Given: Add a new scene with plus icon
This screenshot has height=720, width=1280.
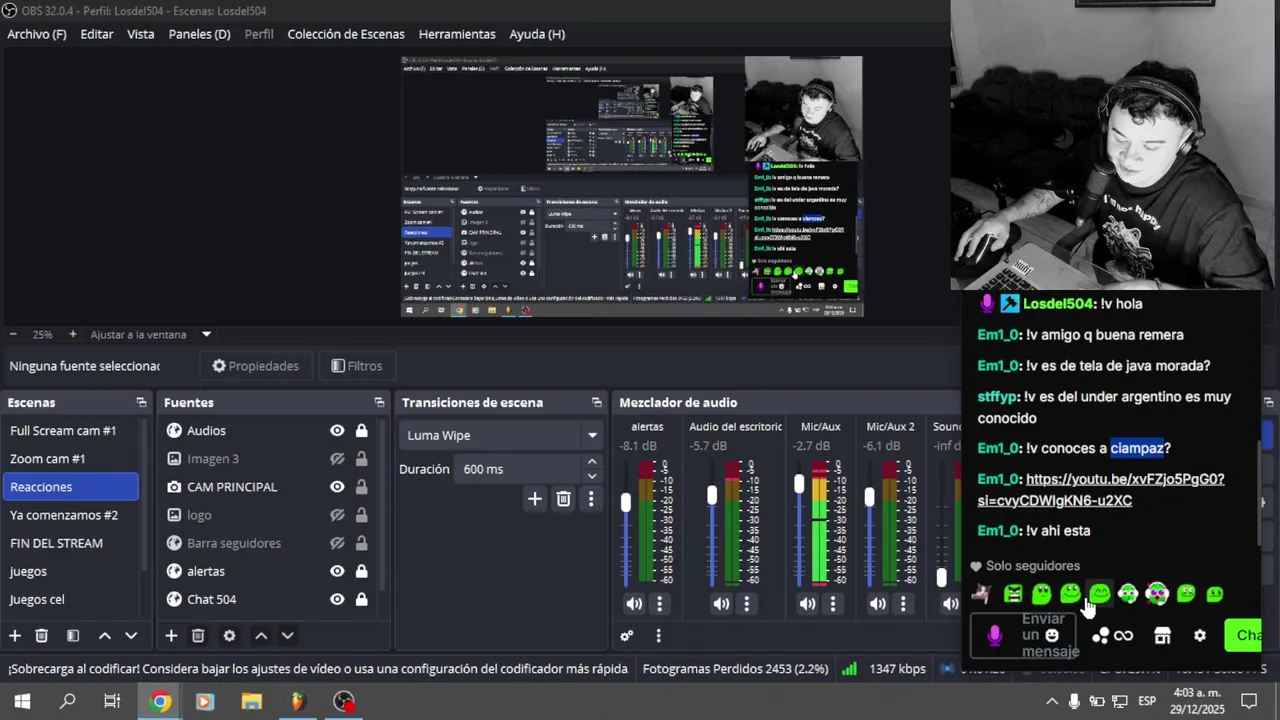Looking at the screenshot, I should pos(15,636).
